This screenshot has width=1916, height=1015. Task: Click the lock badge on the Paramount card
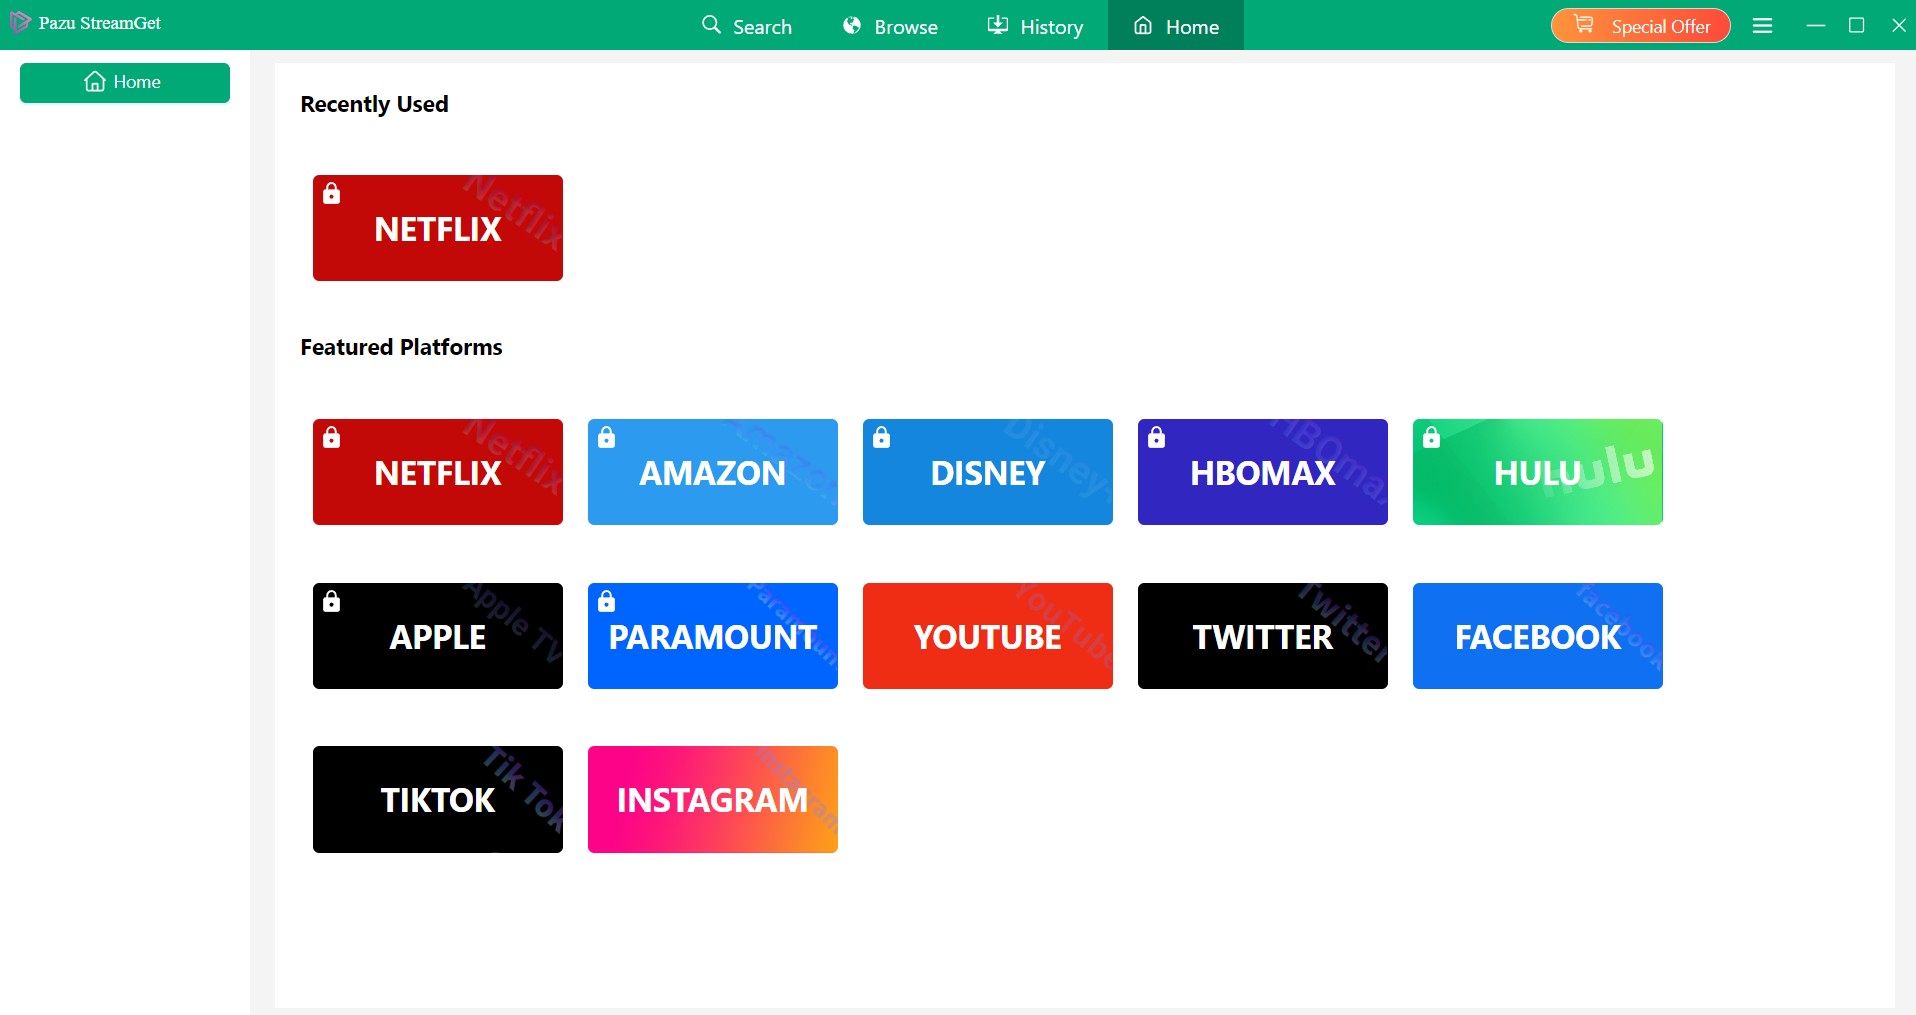pyautogui.click(x=607, y=601)
